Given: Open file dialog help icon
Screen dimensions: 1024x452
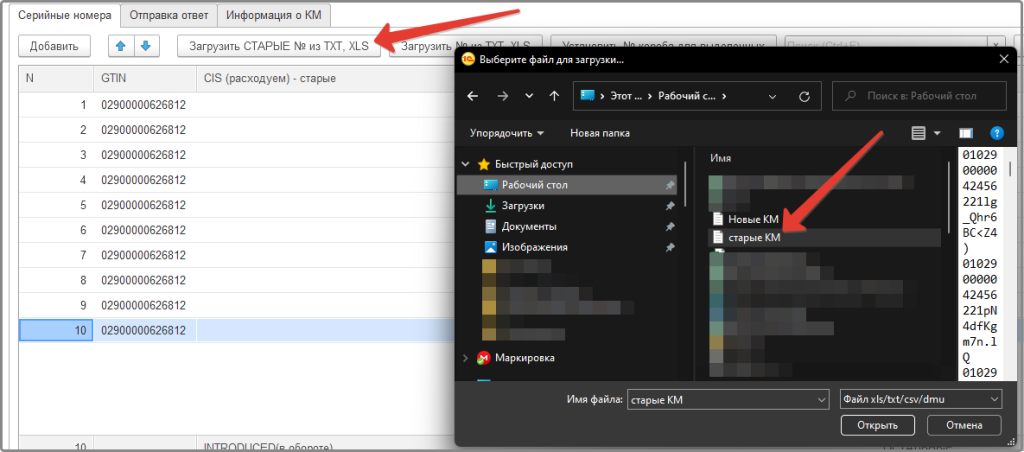Looking at the screenshot, I should pyautogui.click(x=997, y=133).
